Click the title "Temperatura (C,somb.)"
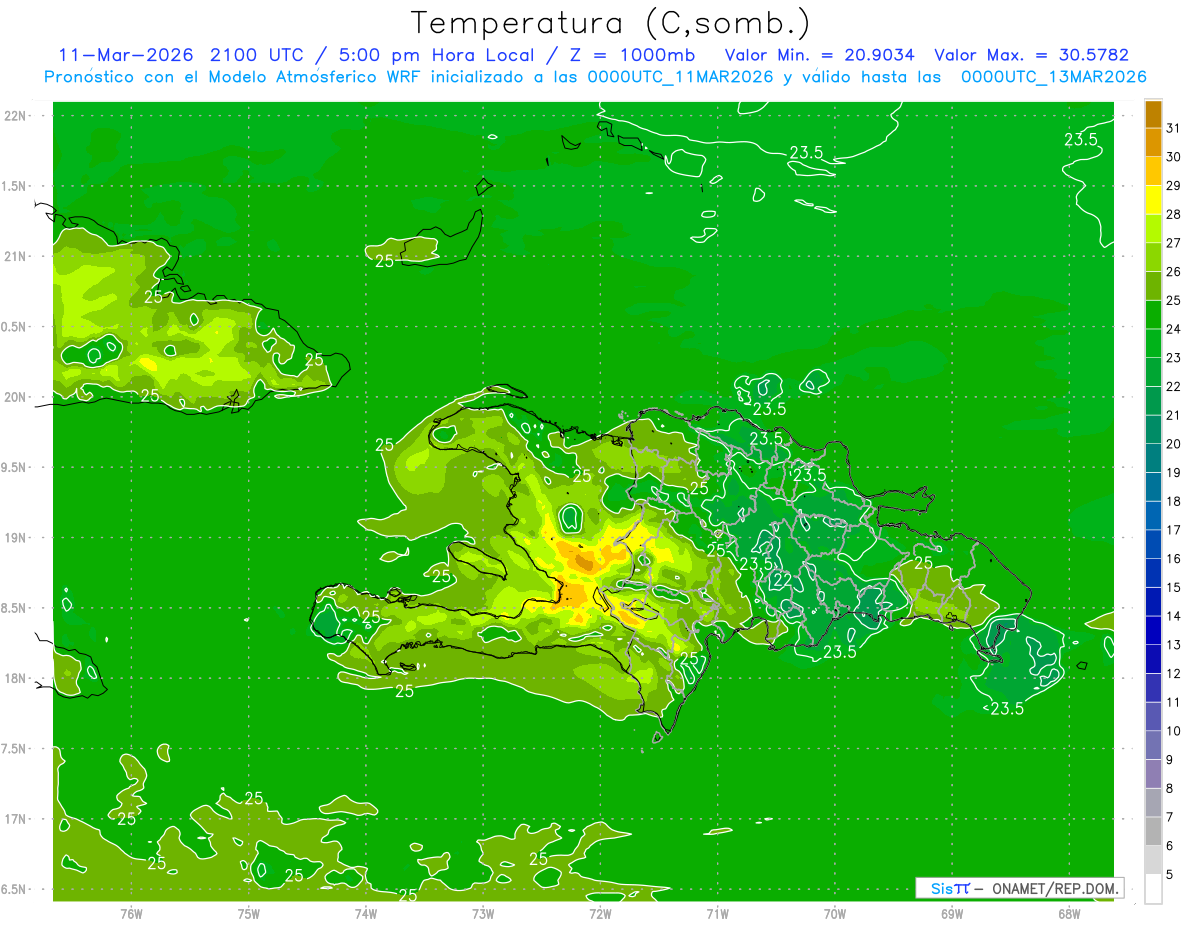The width and height of the screenshot is (1200, 927). coord(610,24)
